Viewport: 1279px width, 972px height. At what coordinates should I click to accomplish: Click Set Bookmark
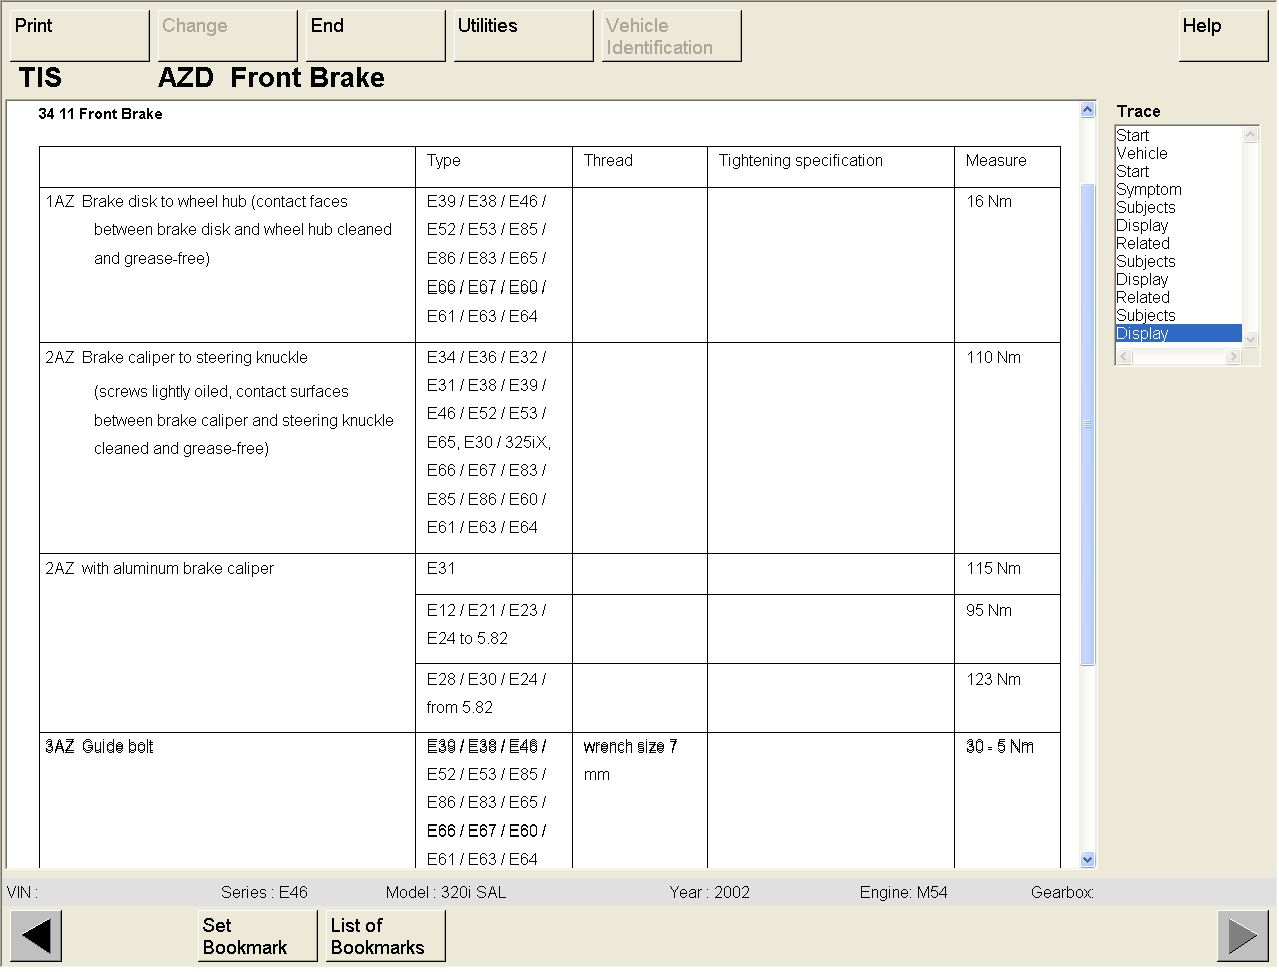pyautogui.click(x=258, y=937)
